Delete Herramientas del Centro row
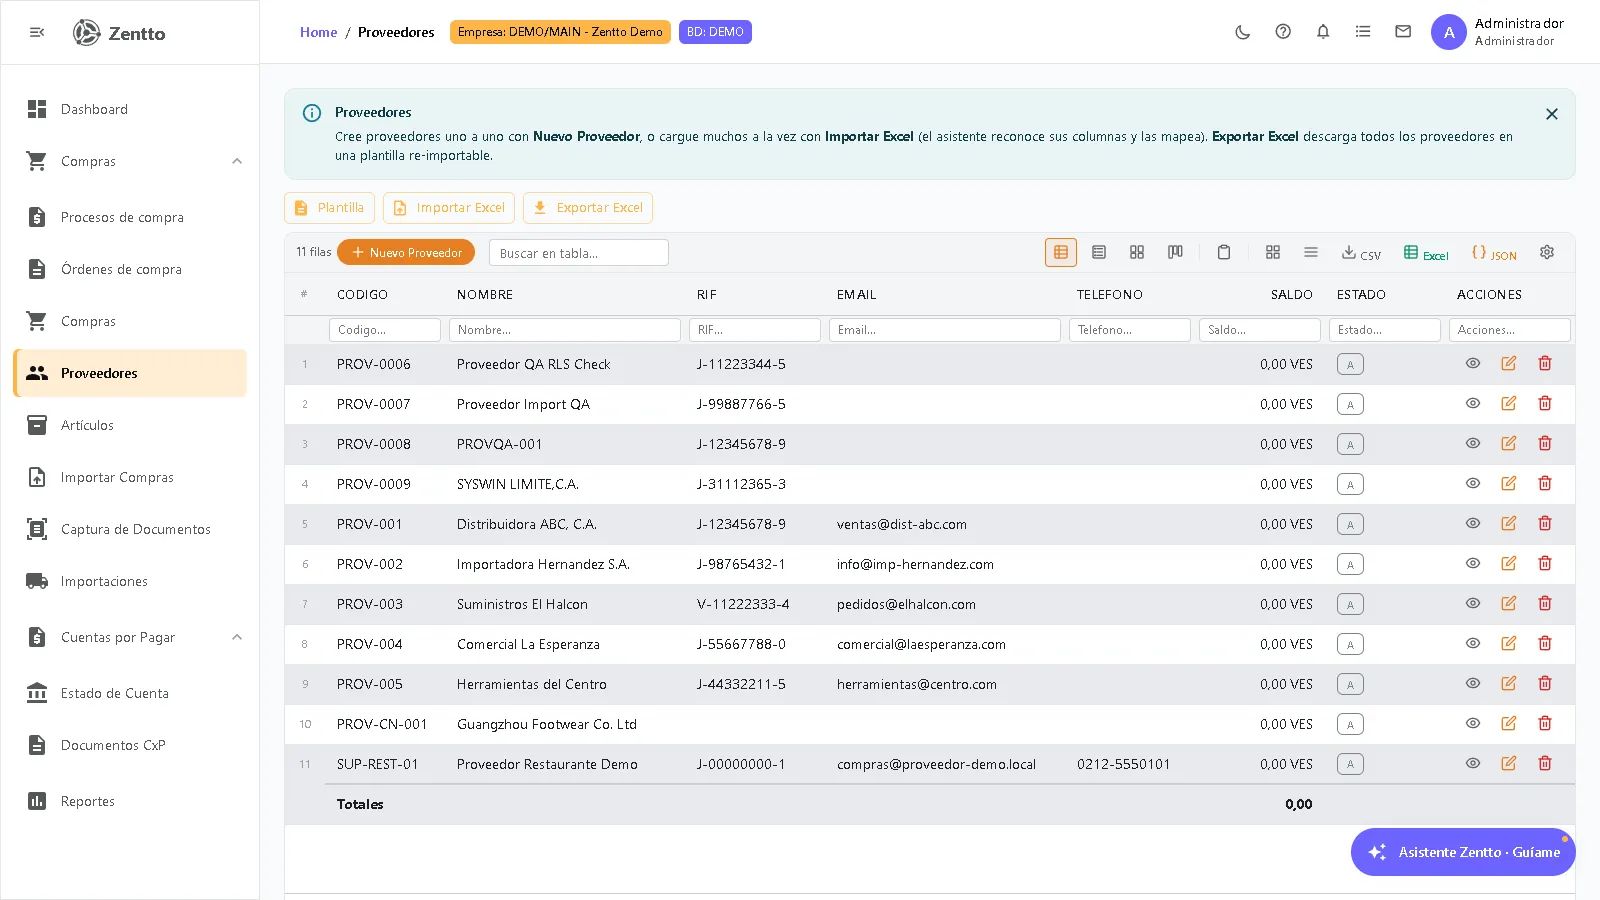This screenshot has width=1600, height=900. click(1545, 684)
